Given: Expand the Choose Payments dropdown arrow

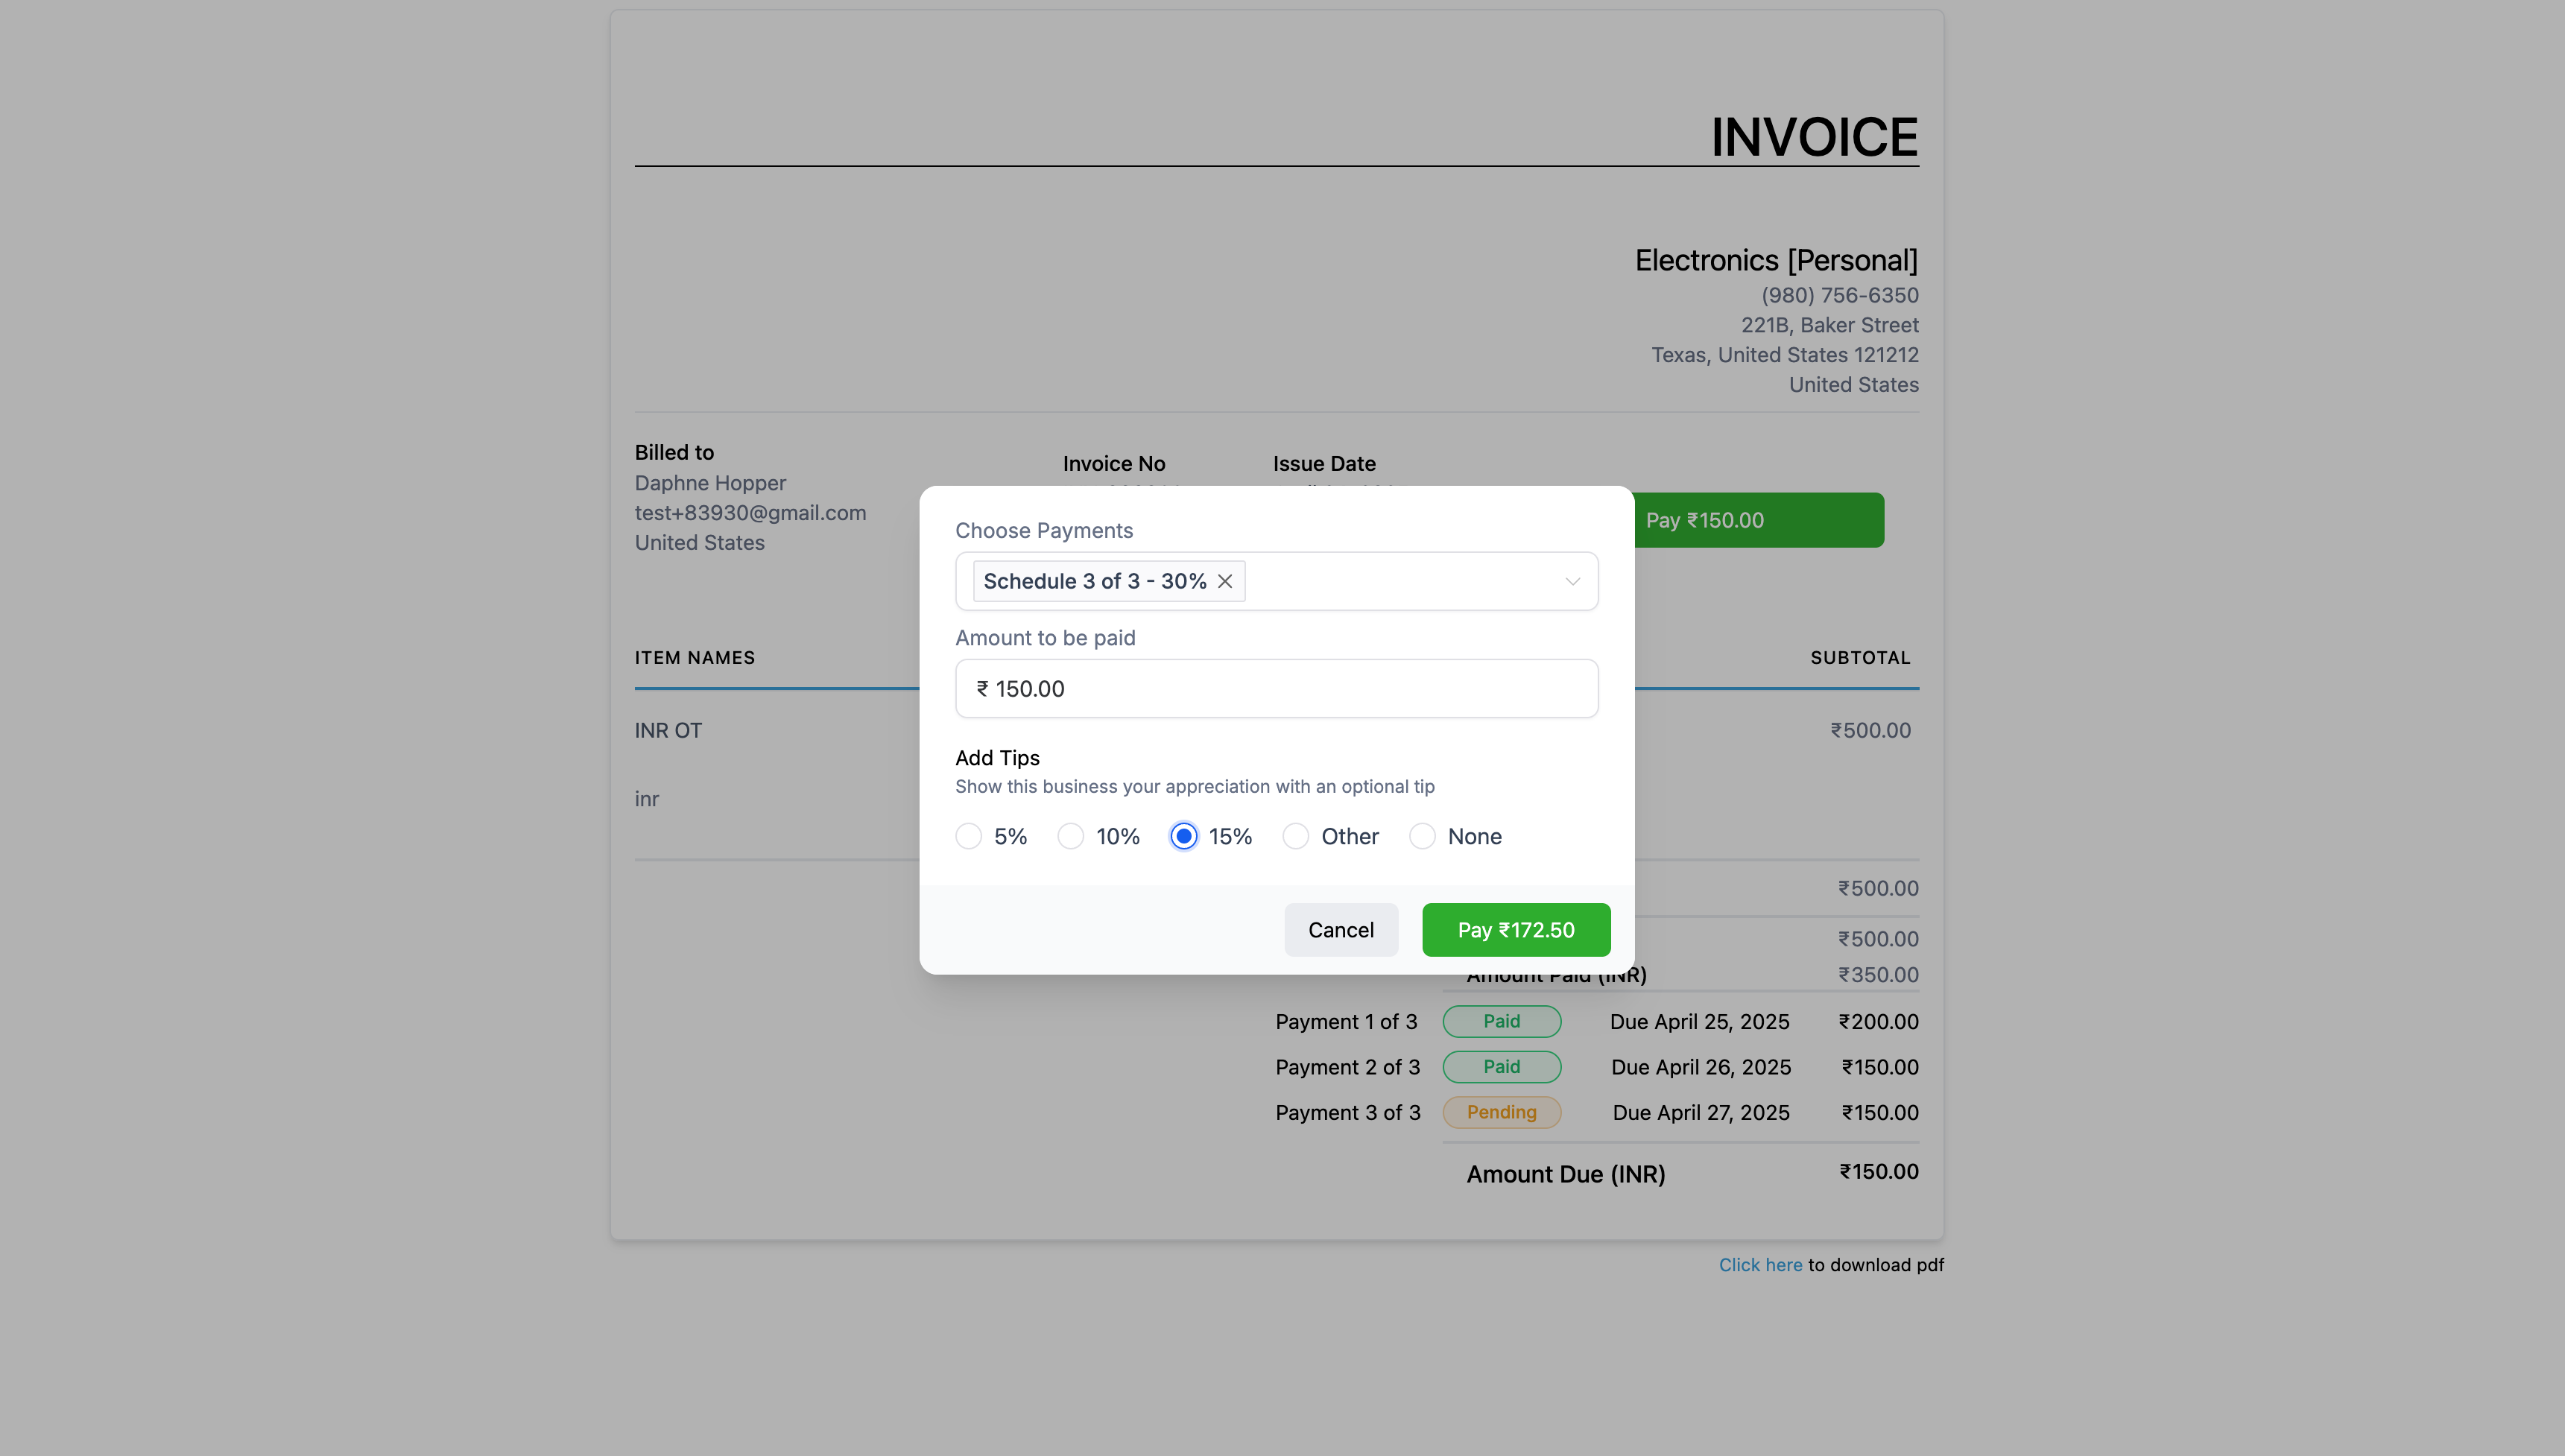Looking at the screenshot, I should coord(1572,581).
